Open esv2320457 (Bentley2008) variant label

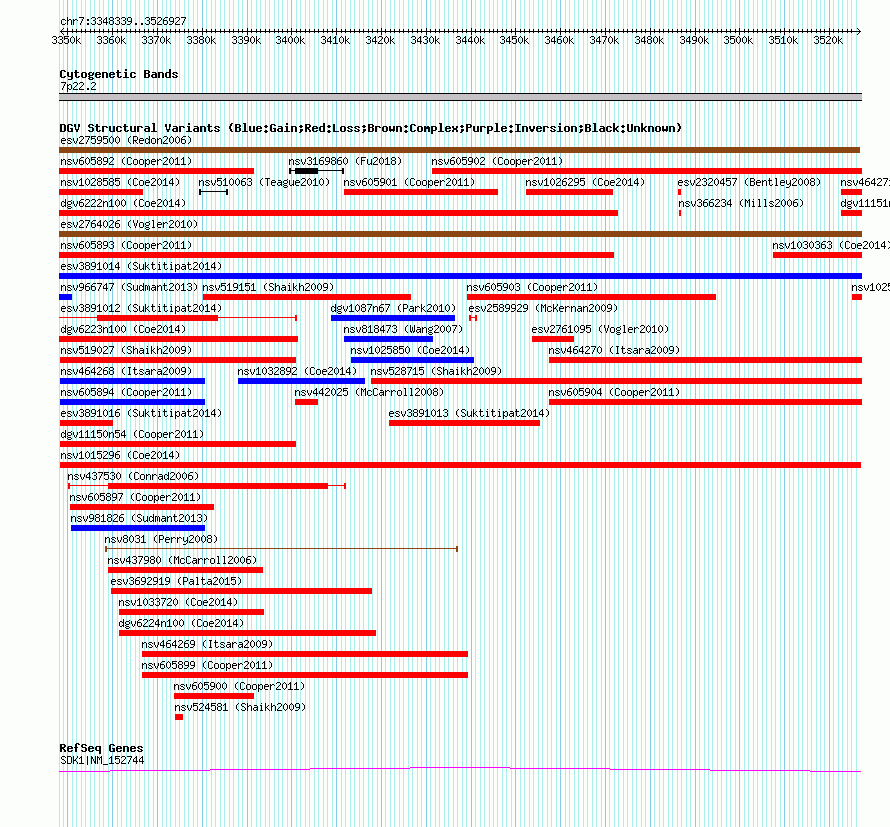749,182
